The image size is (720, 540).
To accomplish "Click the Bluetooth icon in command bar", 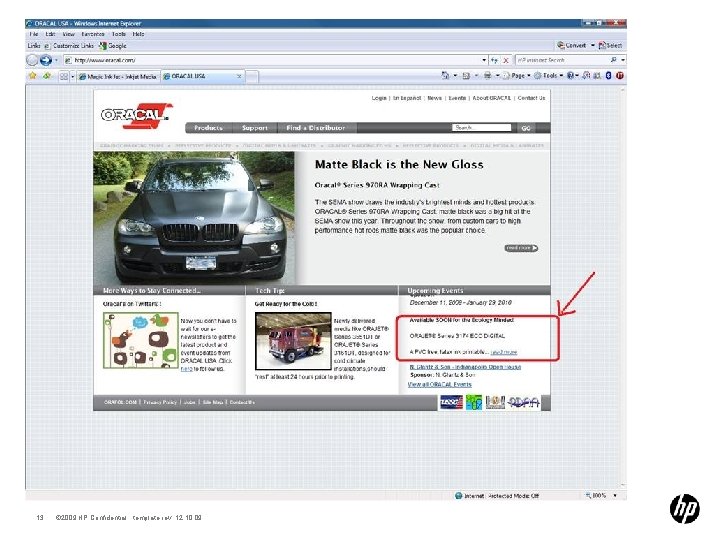I will click(608, 75).
